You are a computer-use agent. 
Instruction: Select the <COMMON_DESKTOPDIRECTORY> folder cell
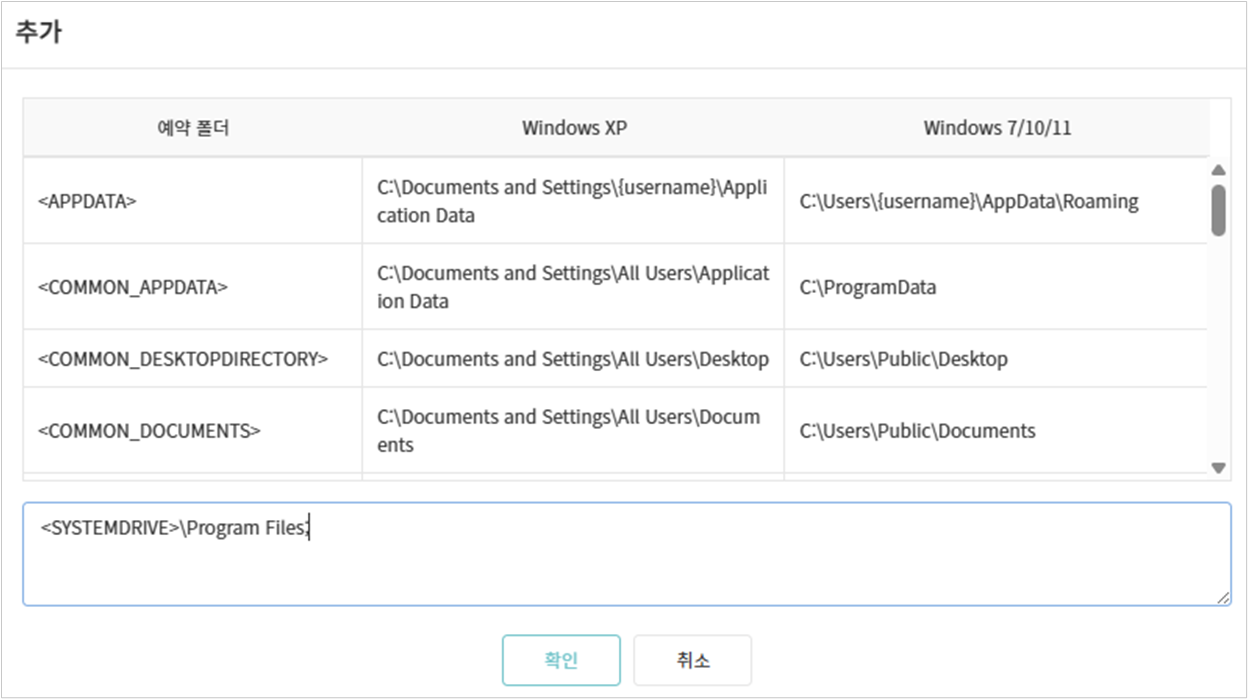(193, 359)
